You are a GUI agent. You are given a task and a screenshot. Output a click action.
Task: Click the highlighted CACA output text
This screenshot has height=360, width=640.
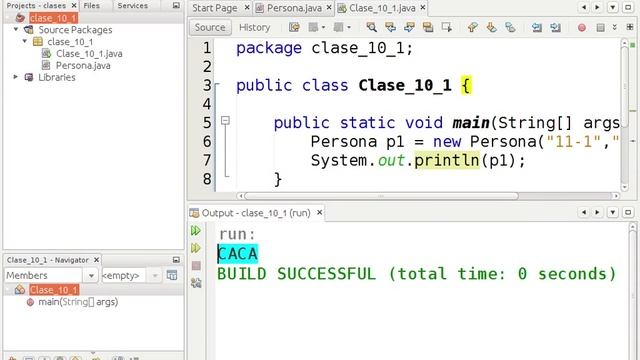coord(238,254)
